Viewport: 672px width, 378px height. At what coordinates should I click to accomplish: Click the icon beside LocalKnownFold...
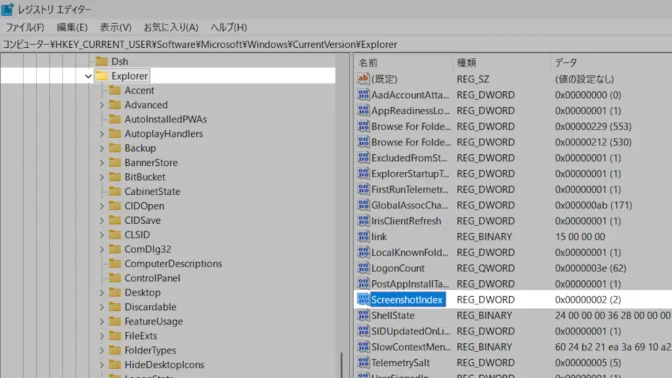(x=363, y=252)
